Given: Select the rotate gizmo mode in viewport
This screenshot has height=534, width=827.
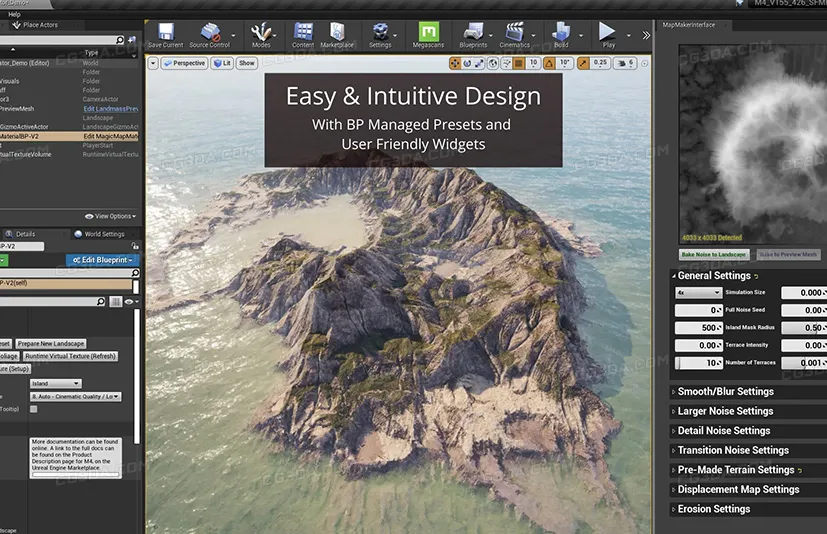Looking at the screenshot, I should (x=467, y=63).
